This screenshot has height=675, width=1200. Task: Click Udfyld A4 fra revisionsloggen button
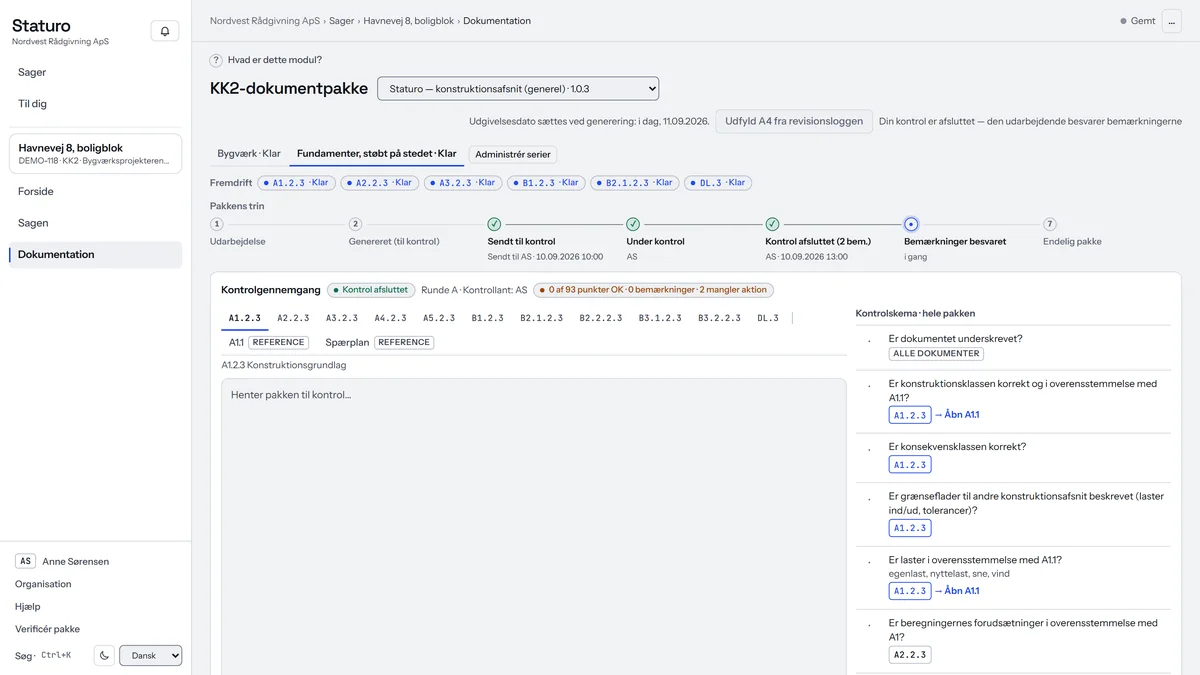click(x=794, y=121)
